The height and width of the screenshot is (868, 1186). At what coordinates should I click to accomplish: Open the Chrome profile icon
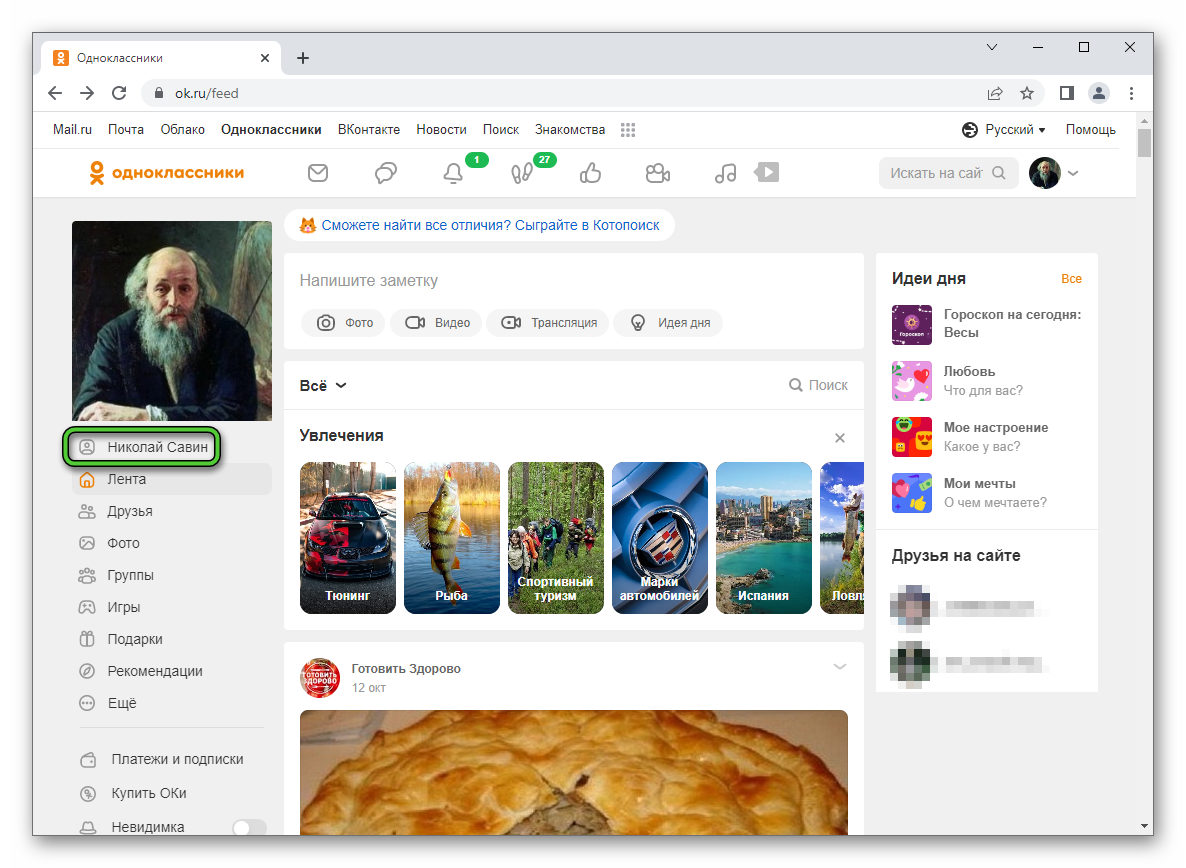tap(1098, 93)
